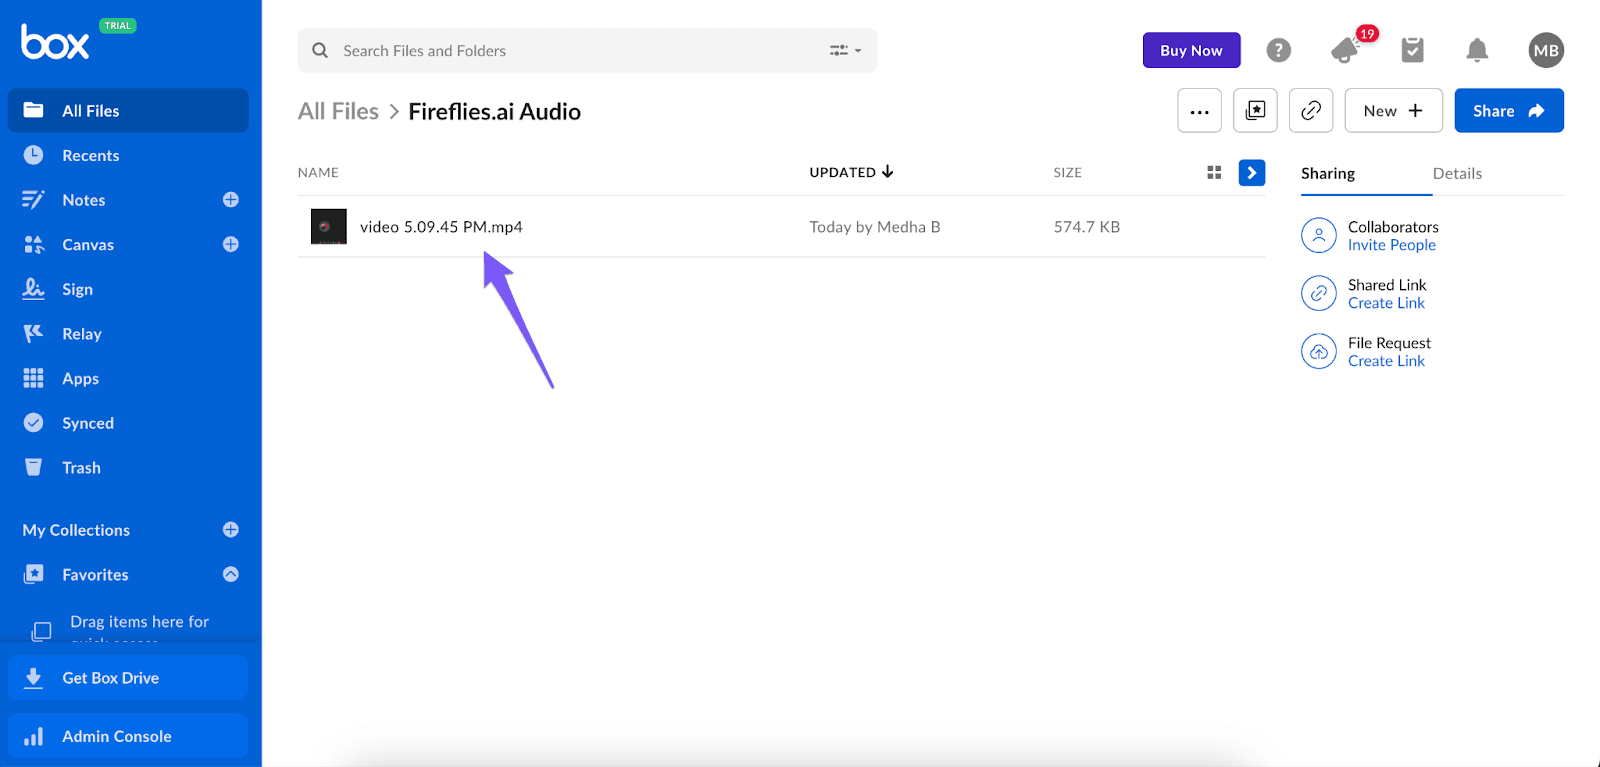The width and height of the screenshot is (1600, 767).
Task: Open search filter options dropdown
Action: coord(845,50)
